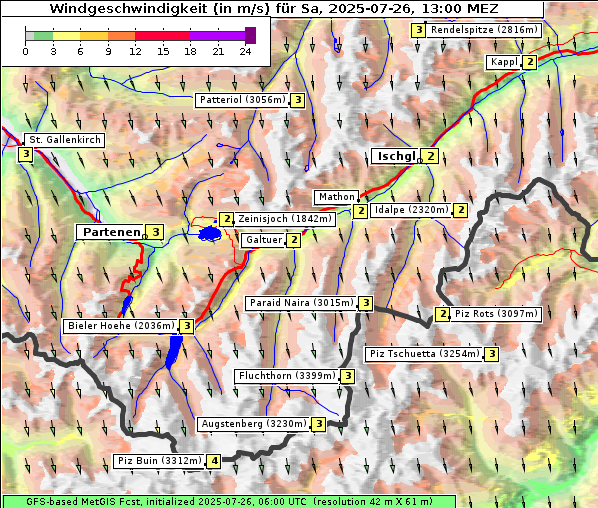Screen dimensions: 598x508
Task: Select the Partenen town label
Action: click(111, 232)
